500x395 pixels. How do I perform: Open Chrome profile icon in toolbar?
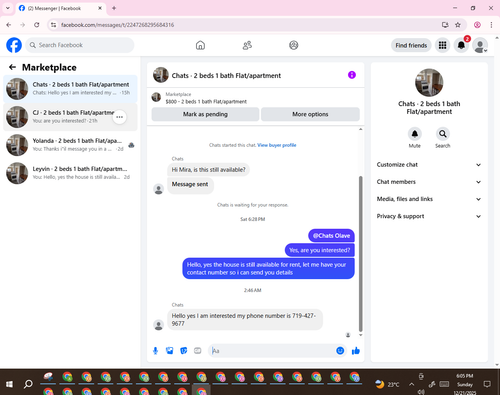point(477,25)
